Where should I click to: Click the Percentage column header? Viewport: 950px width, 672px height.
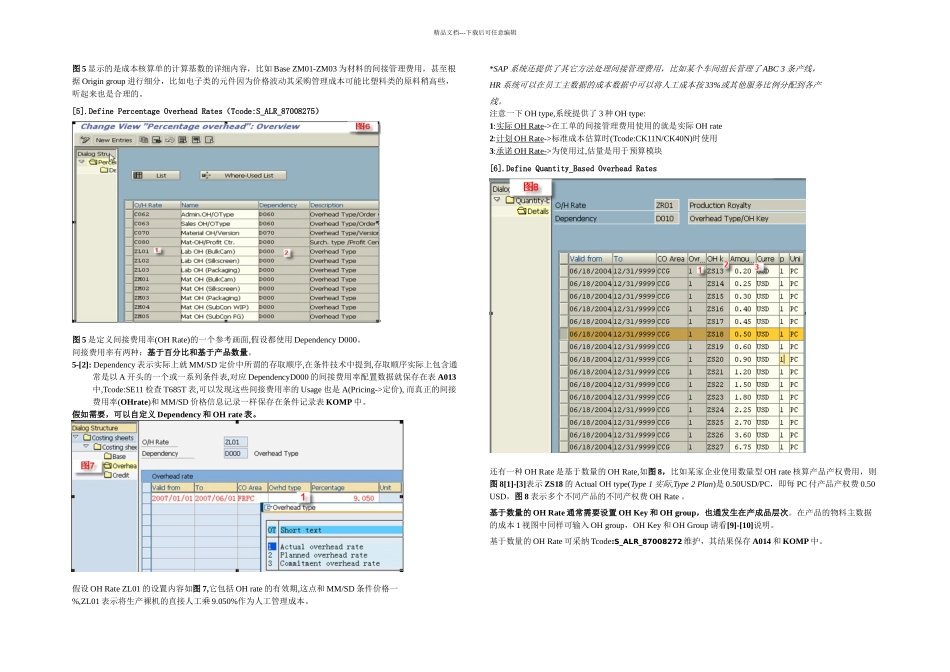344,487
